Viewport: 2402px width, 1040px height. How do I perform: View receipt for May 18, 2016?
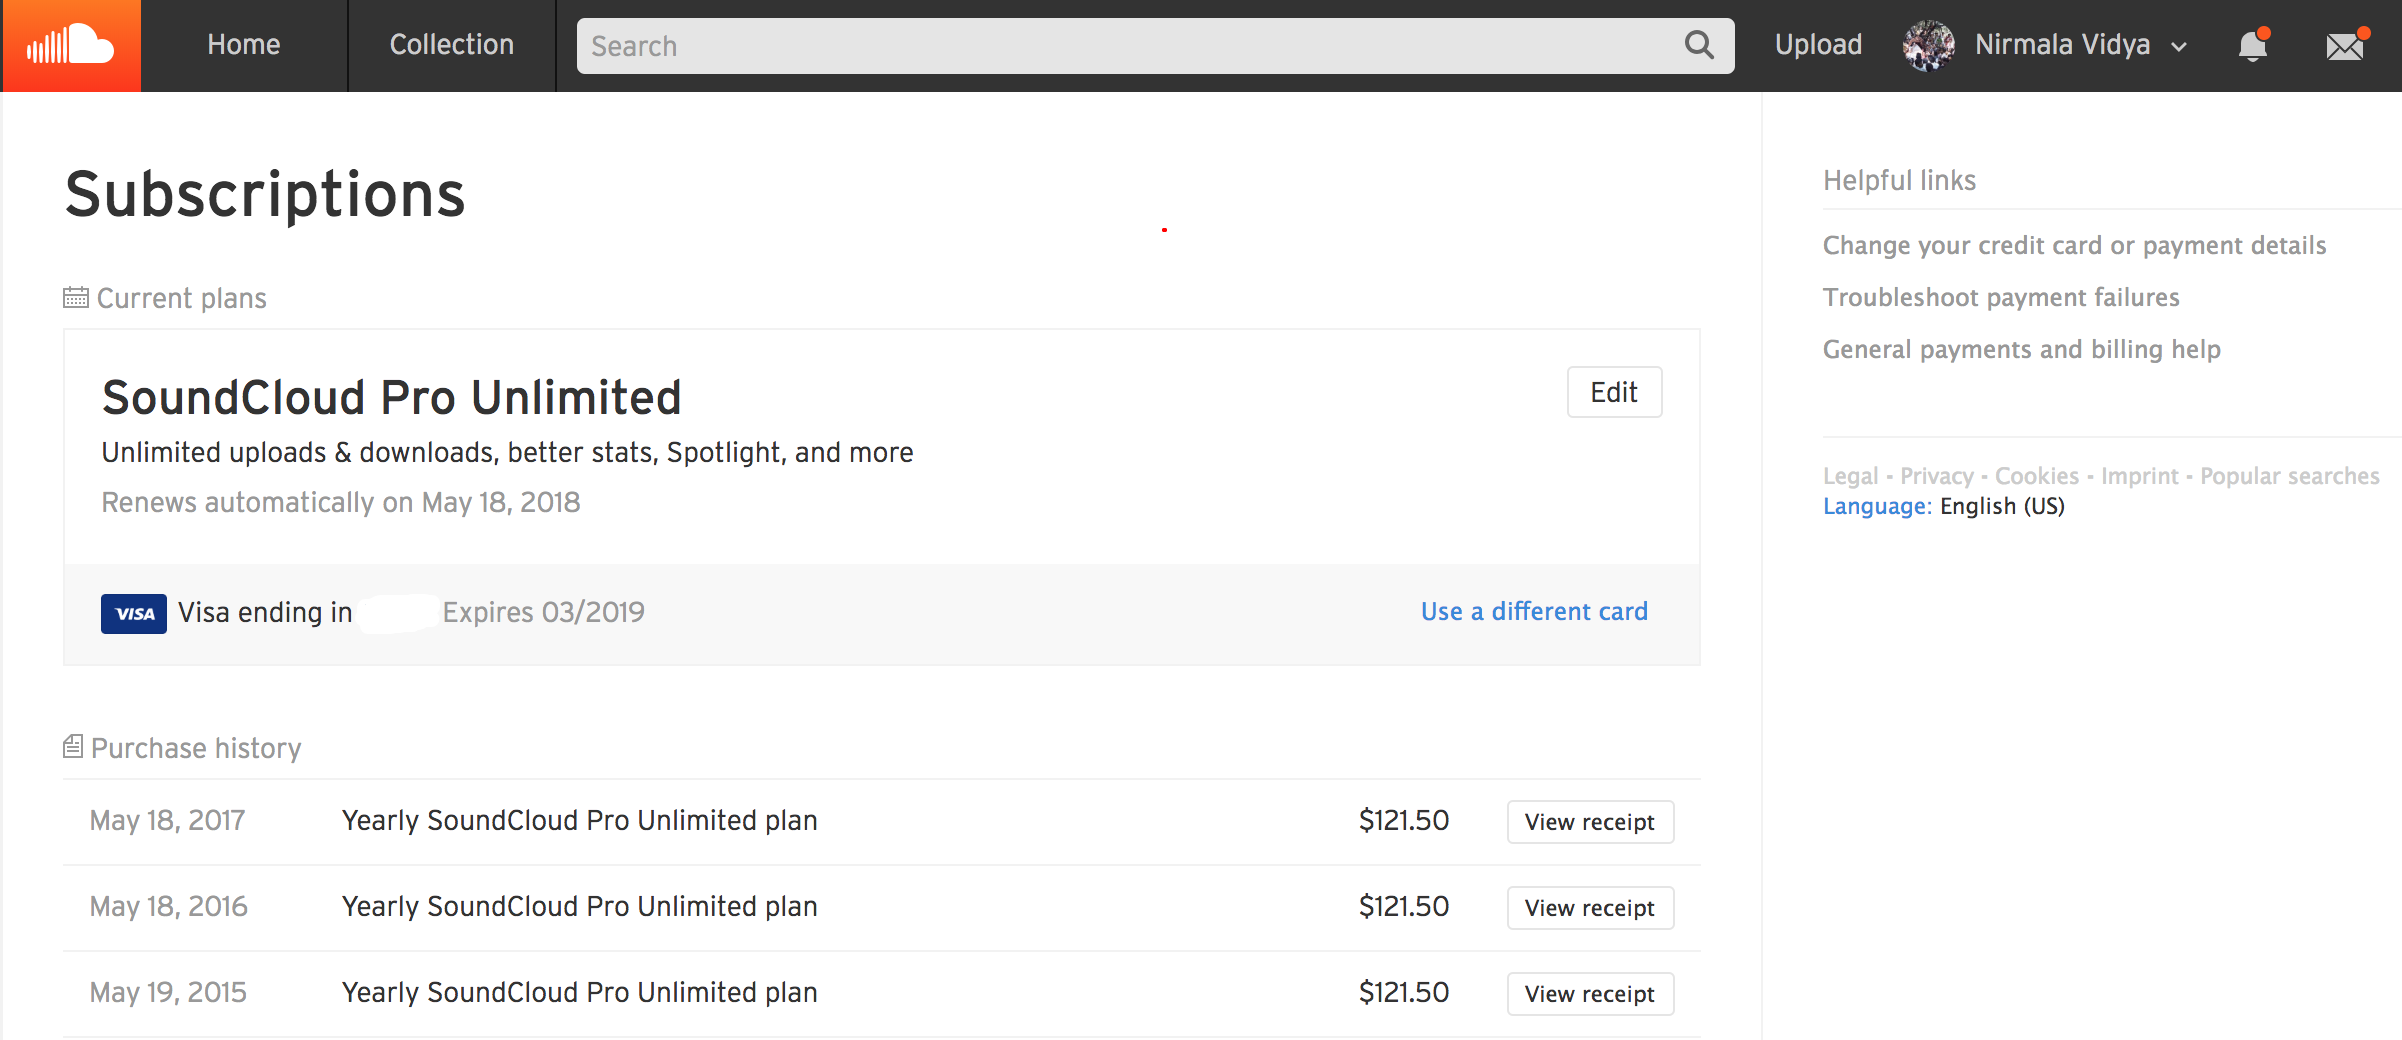[1590, 908]
